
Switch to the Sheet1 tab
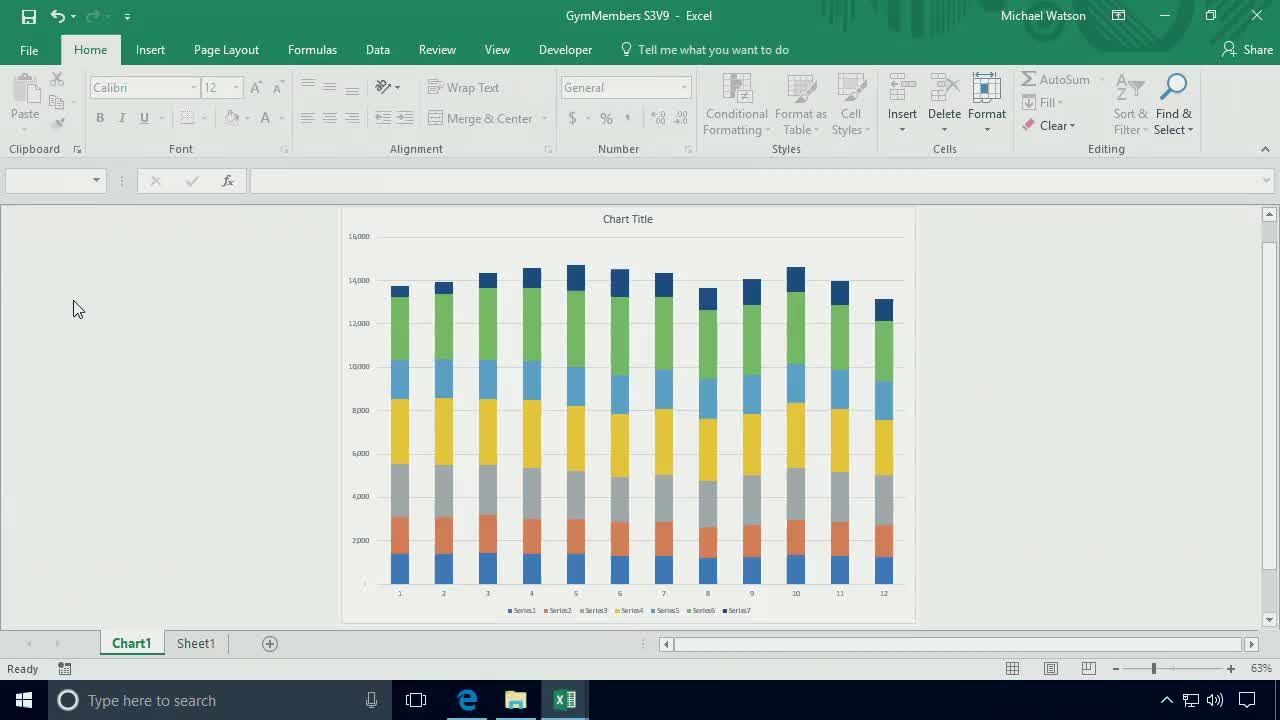click(x=196, y=643)
